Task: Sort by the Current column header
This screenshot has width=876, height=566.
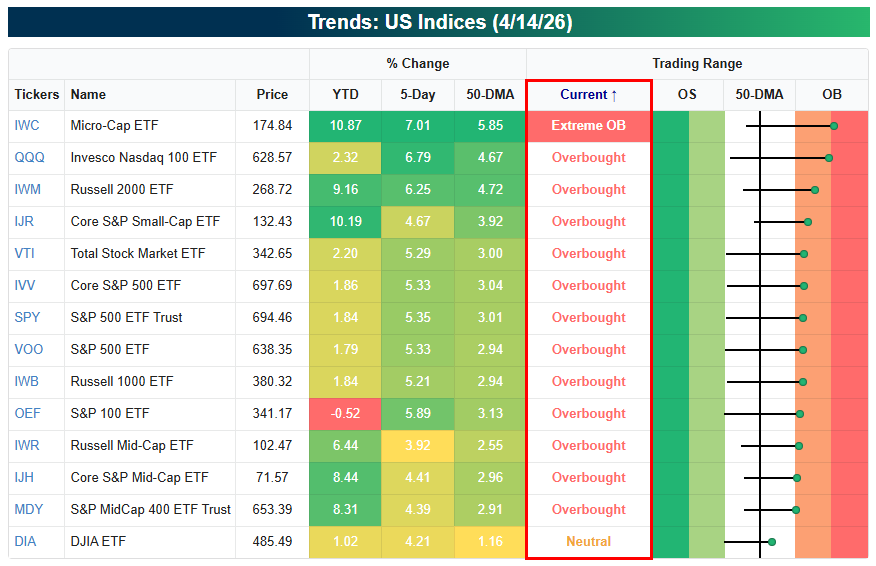Action: pos(589,94)
